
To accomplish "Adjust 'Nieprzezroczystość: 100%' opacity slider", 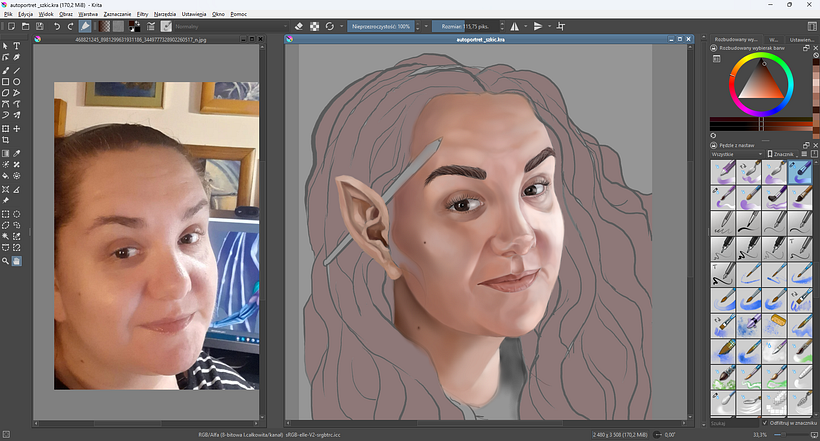I will [381, 26].
